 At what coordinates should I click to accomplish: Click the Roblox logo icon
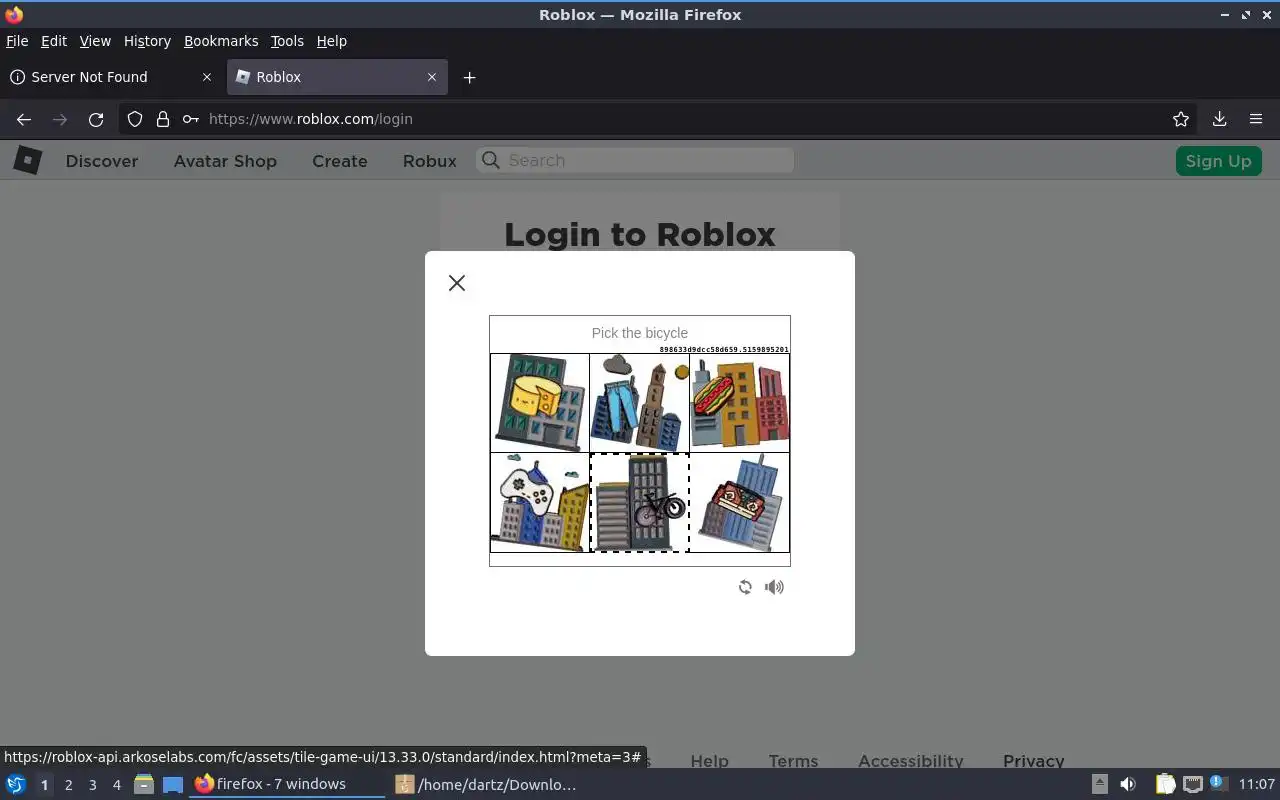tap(28, 160)
